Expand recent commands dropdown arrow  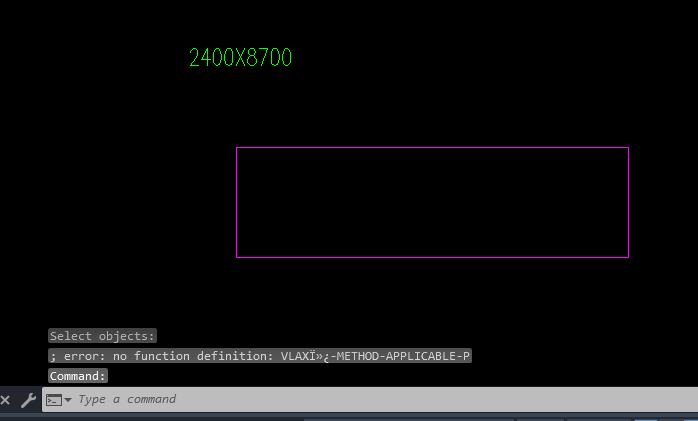[x=68, y=400]
